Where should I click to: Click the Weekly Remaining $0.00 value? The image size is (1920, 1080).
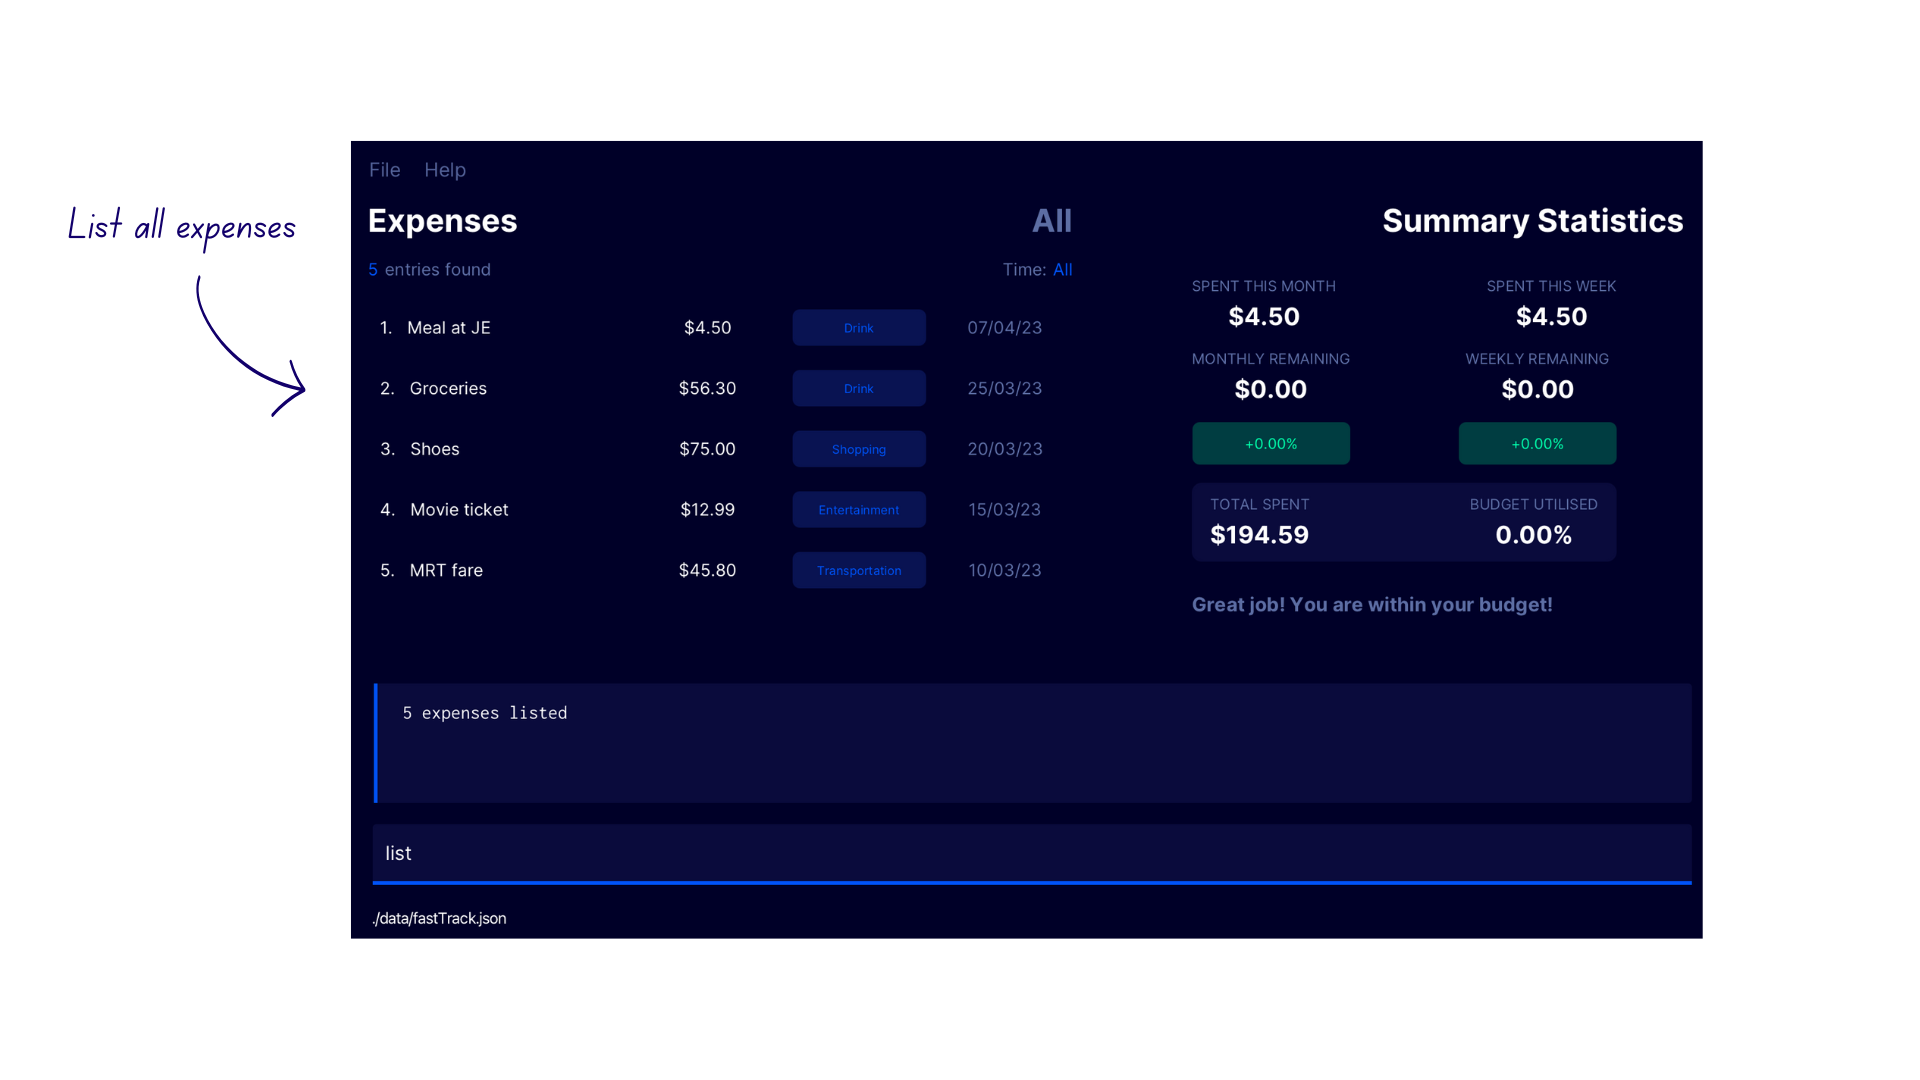(x=1537, y=390)
